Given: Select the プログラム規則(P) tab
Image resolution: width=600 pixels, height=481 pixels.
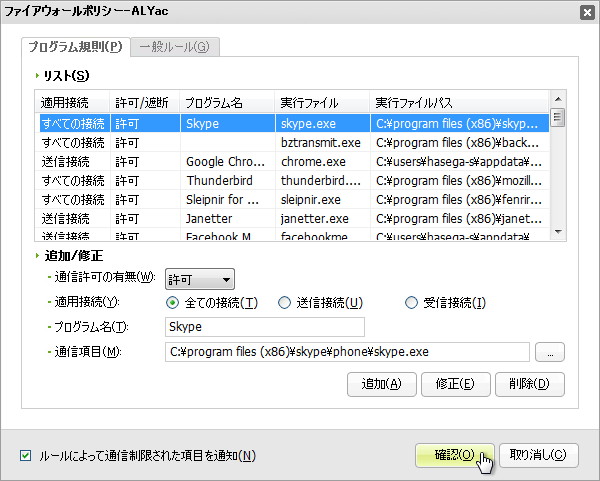Looking at the screenshot, I should coord(75,47).
